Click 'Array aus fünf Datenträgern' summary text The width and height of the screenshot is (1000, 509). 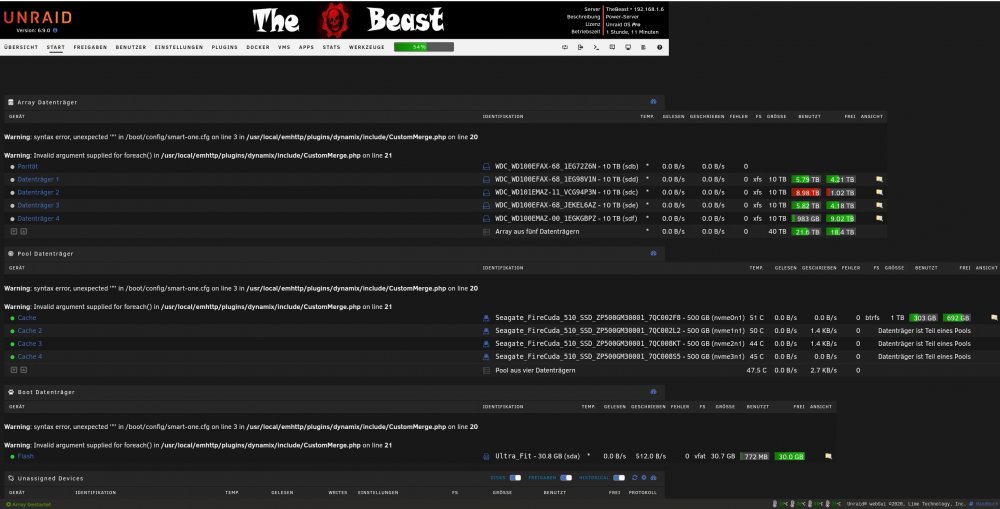tap(537, 232)
